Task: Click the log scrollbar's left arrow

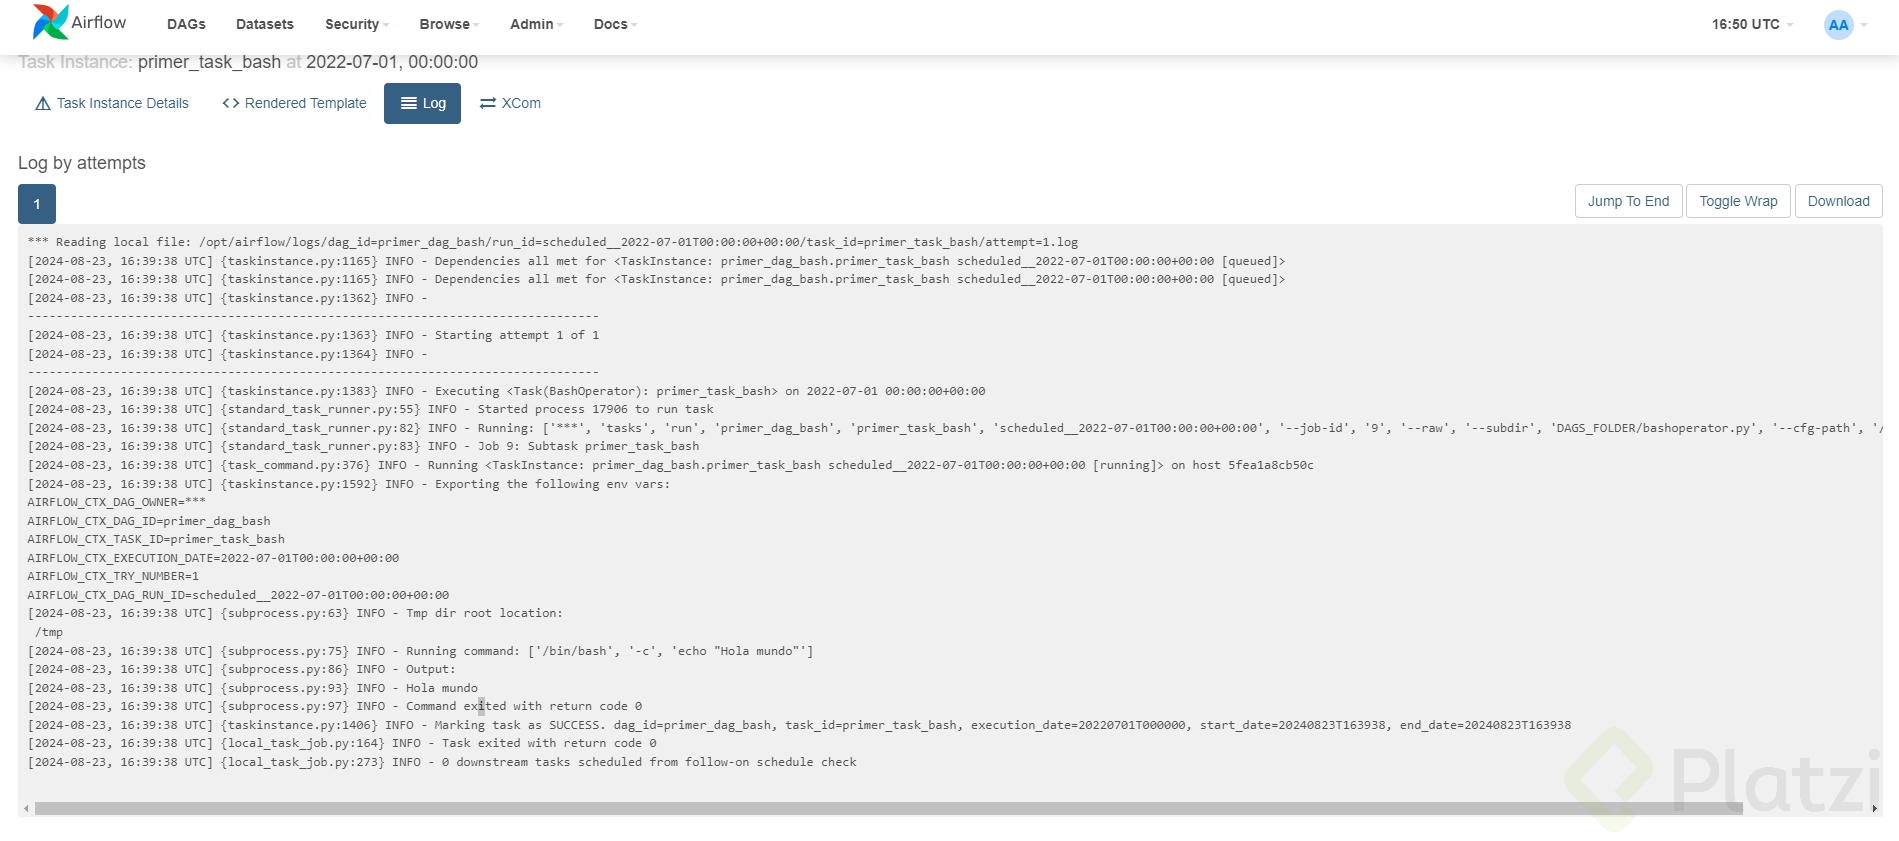Action: tap(26, 808)
